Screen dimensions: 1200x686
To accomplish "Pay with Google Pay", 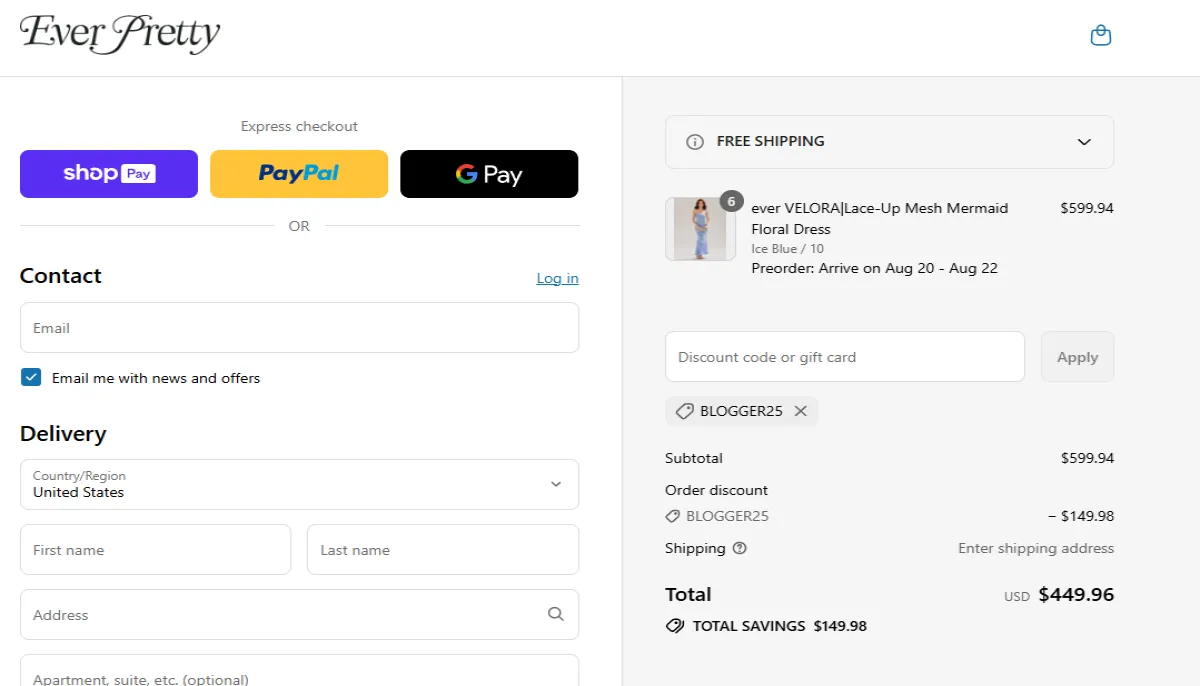I will pos(488,173).
